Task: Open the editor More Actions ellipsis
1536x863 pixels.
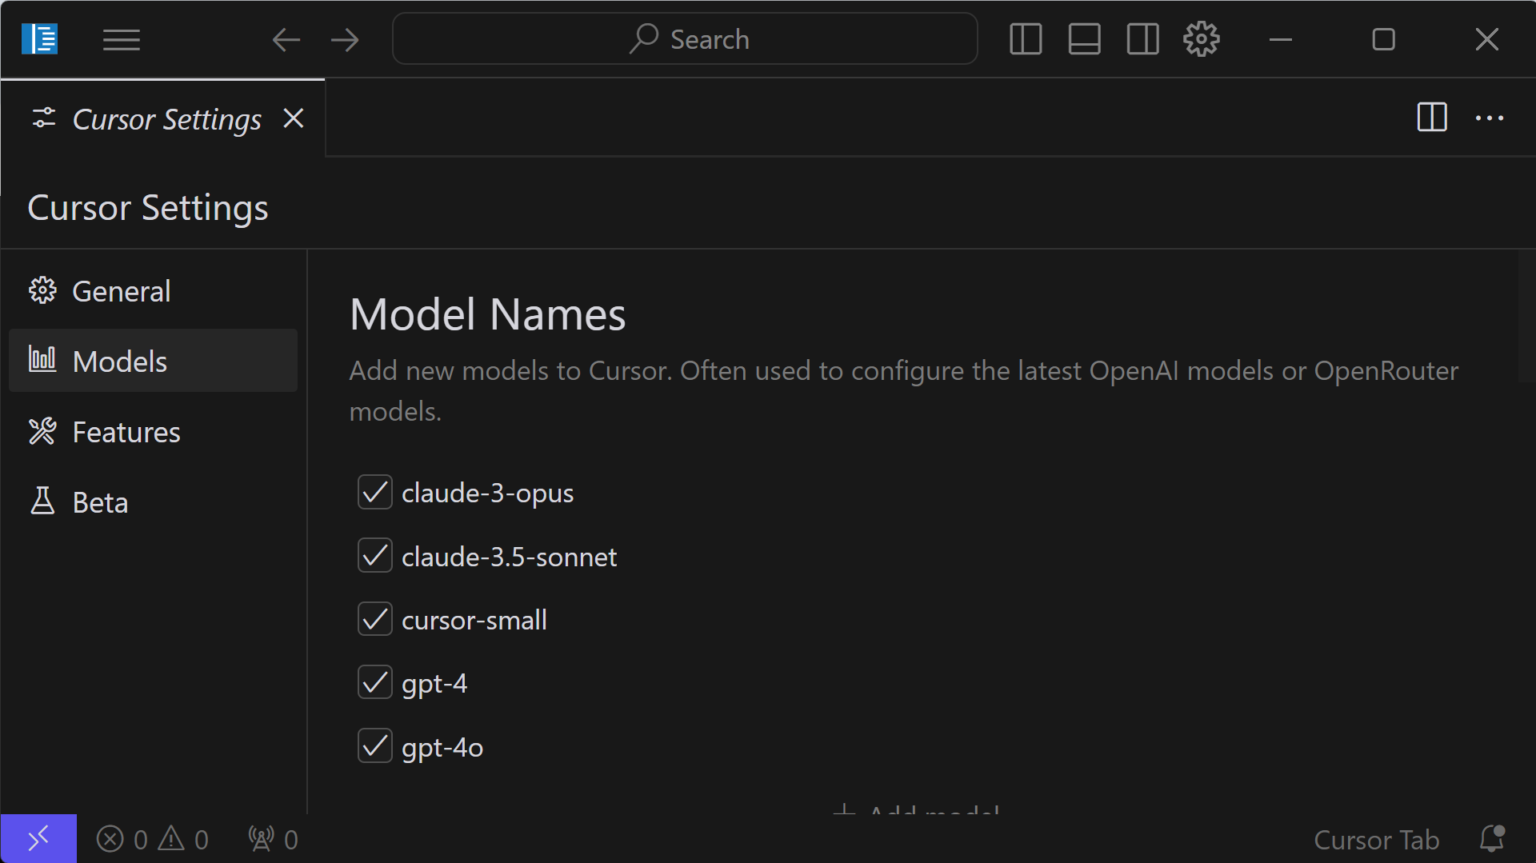Action: (1490, 117)
